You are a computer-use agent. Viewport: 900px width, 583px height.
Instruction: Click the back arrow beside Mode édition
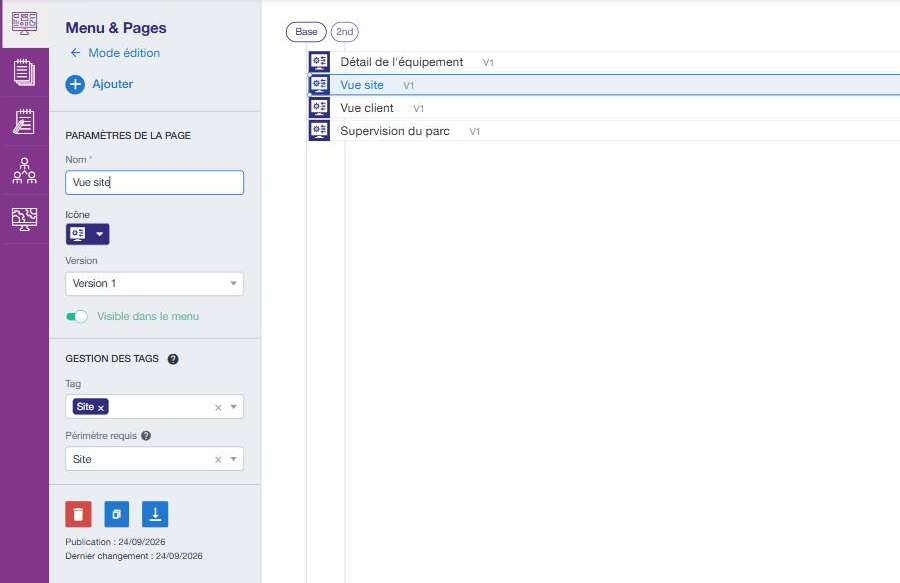click(75, 53)
